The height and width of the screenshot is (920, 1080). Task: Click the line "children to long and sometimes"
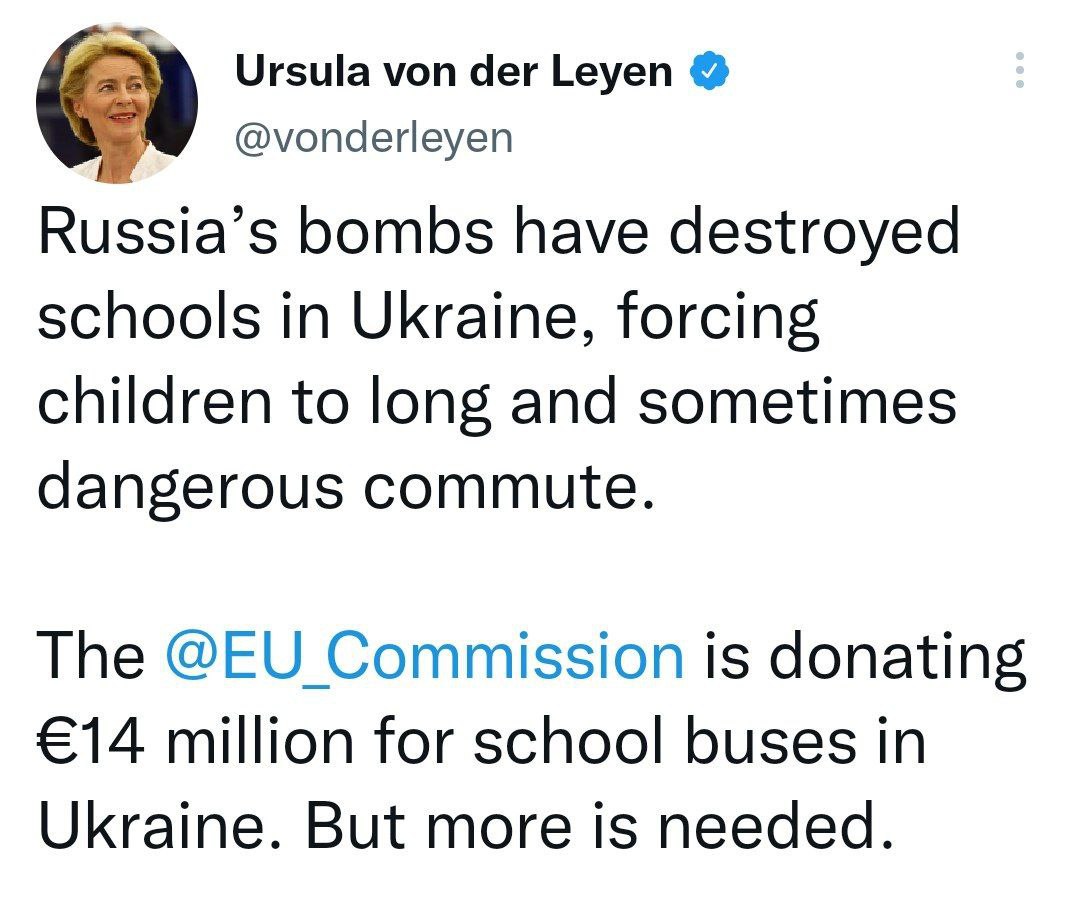coord(497,403)
